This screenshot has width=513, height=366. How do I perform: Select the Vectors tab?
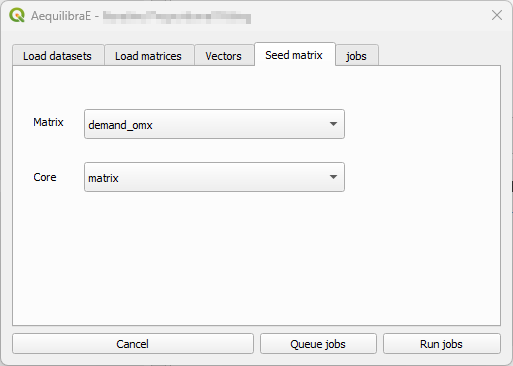(x=224, y=55)
